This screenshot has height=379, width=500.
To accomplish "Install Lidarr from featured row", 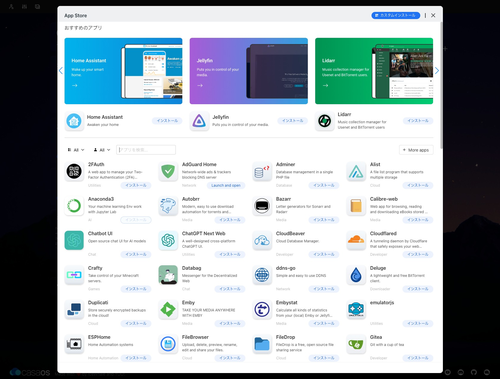I will click(x=418, y=121).
